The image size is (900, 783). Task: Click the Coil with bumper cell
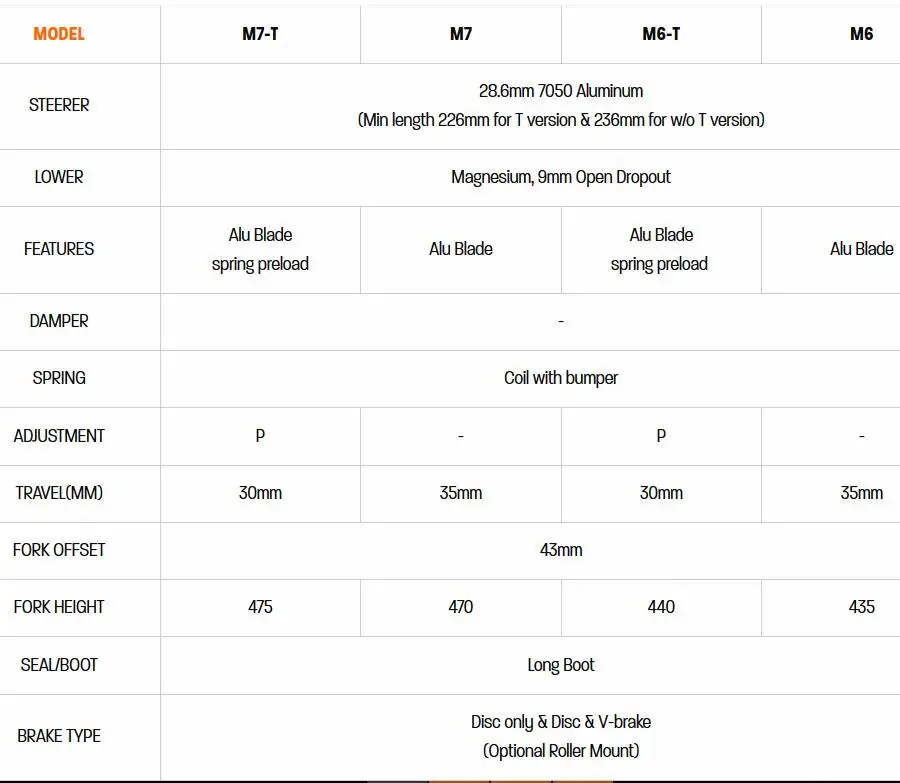coord(561,378)
